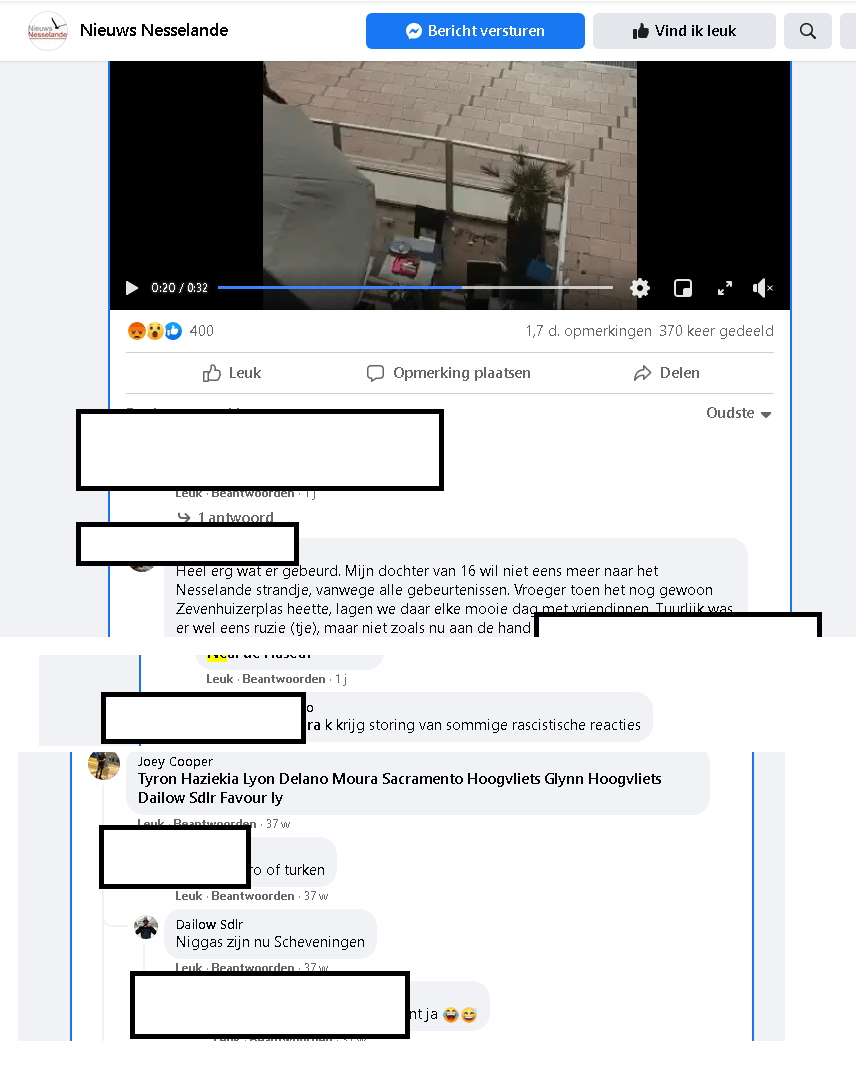The width and height of the screenshot is (856, 1082).
Task: Expand video to fullscreen
Action: coord(724,288)
